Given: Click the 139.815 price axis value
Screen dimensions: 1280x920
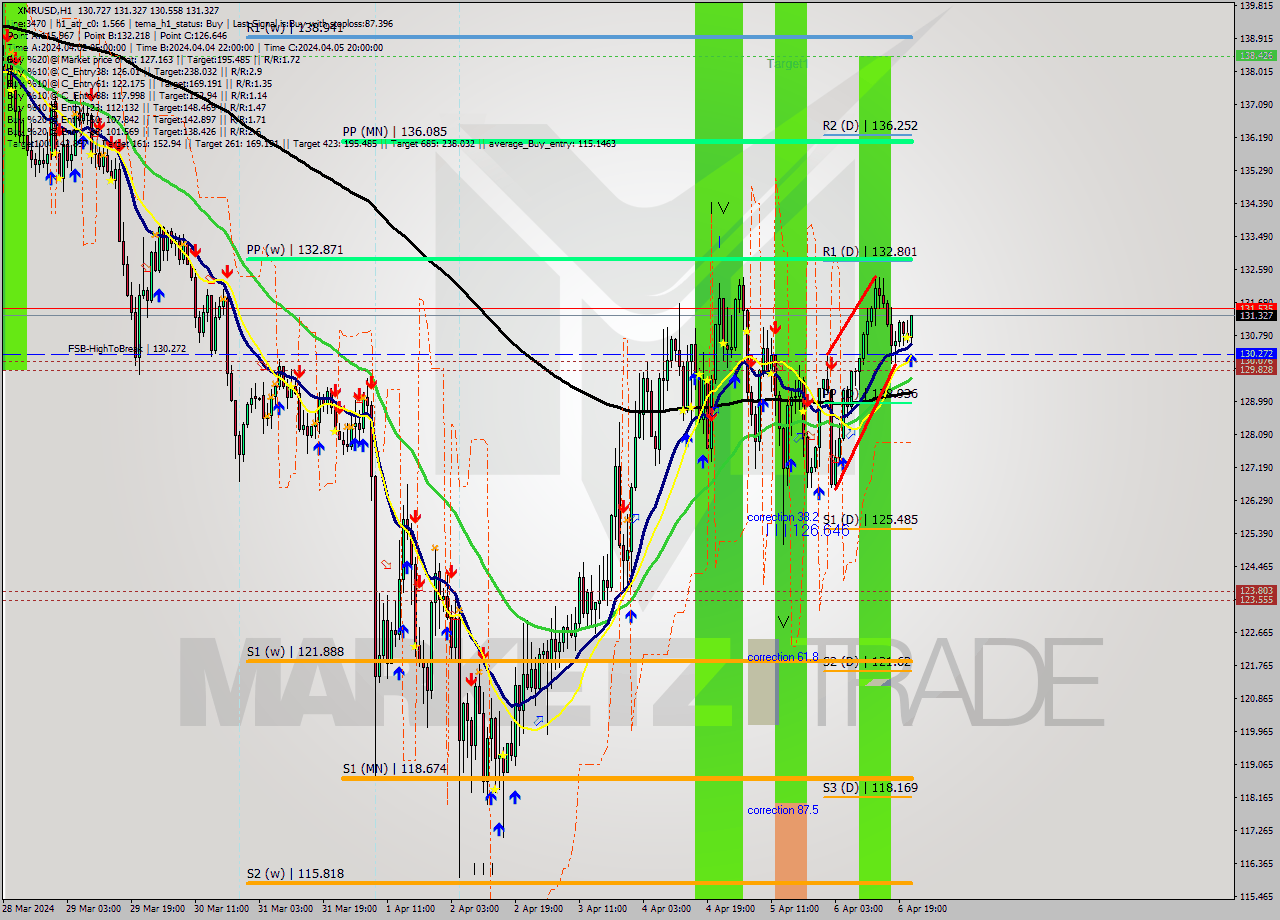Looking at the screenshot, I should [1256, 5].
